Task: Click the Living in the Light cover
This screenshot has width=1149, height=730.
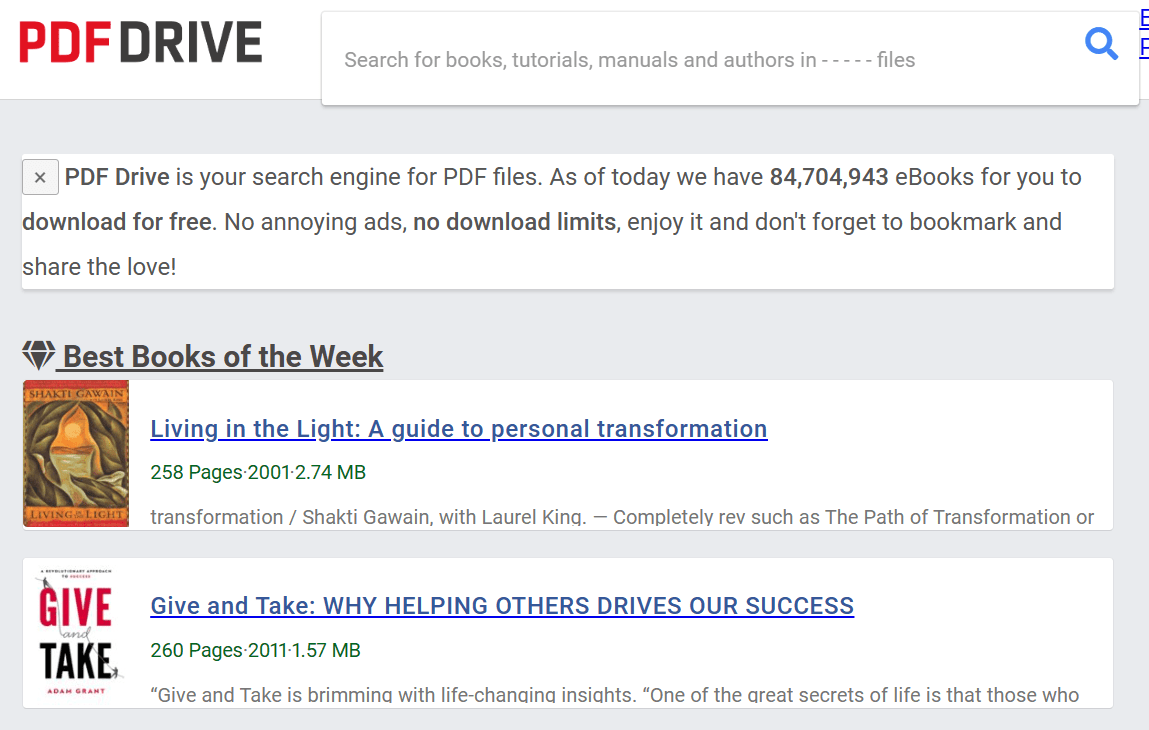Action: point(76,453)
